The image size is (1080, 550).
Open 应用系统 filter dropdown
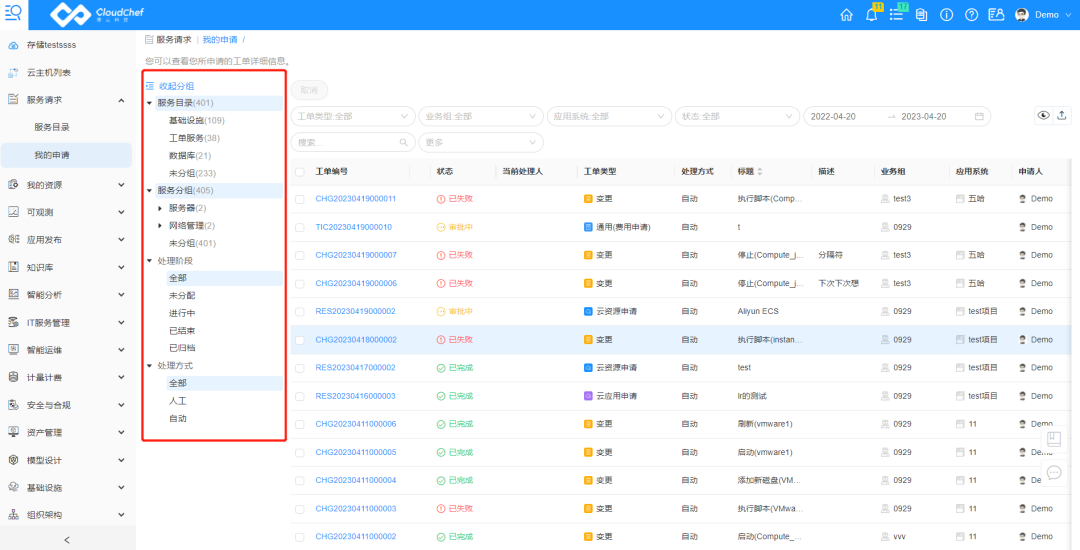[x=609, y=116]
